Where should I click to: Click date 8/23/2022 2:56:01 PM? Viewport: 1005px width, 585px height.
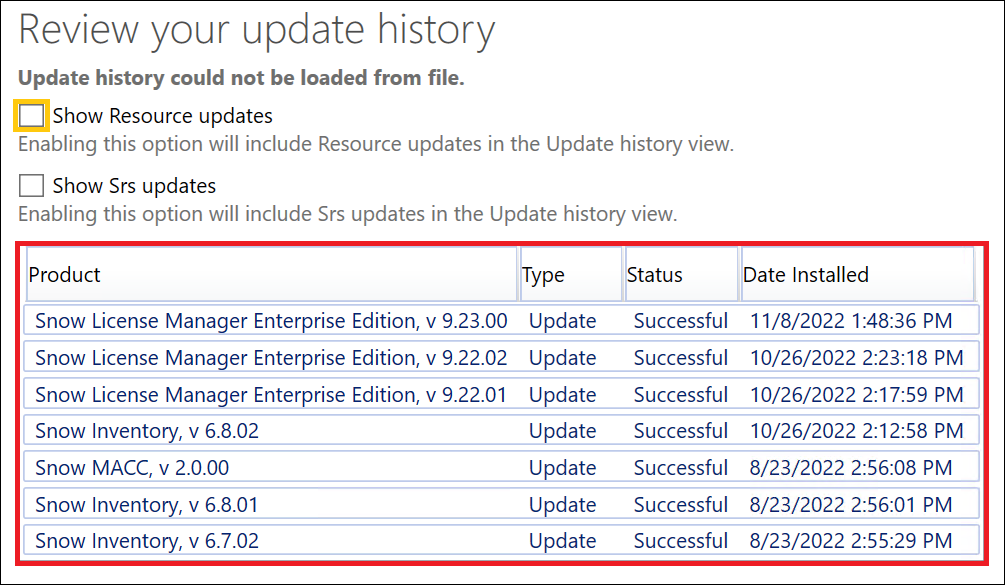[851, 504]
